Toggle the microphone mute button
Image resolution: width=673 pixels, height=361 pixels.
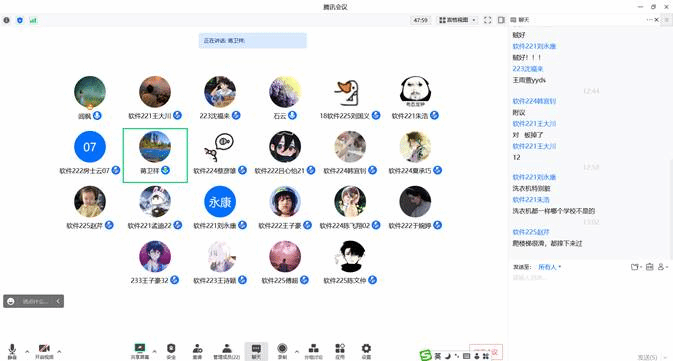point(12,351)
